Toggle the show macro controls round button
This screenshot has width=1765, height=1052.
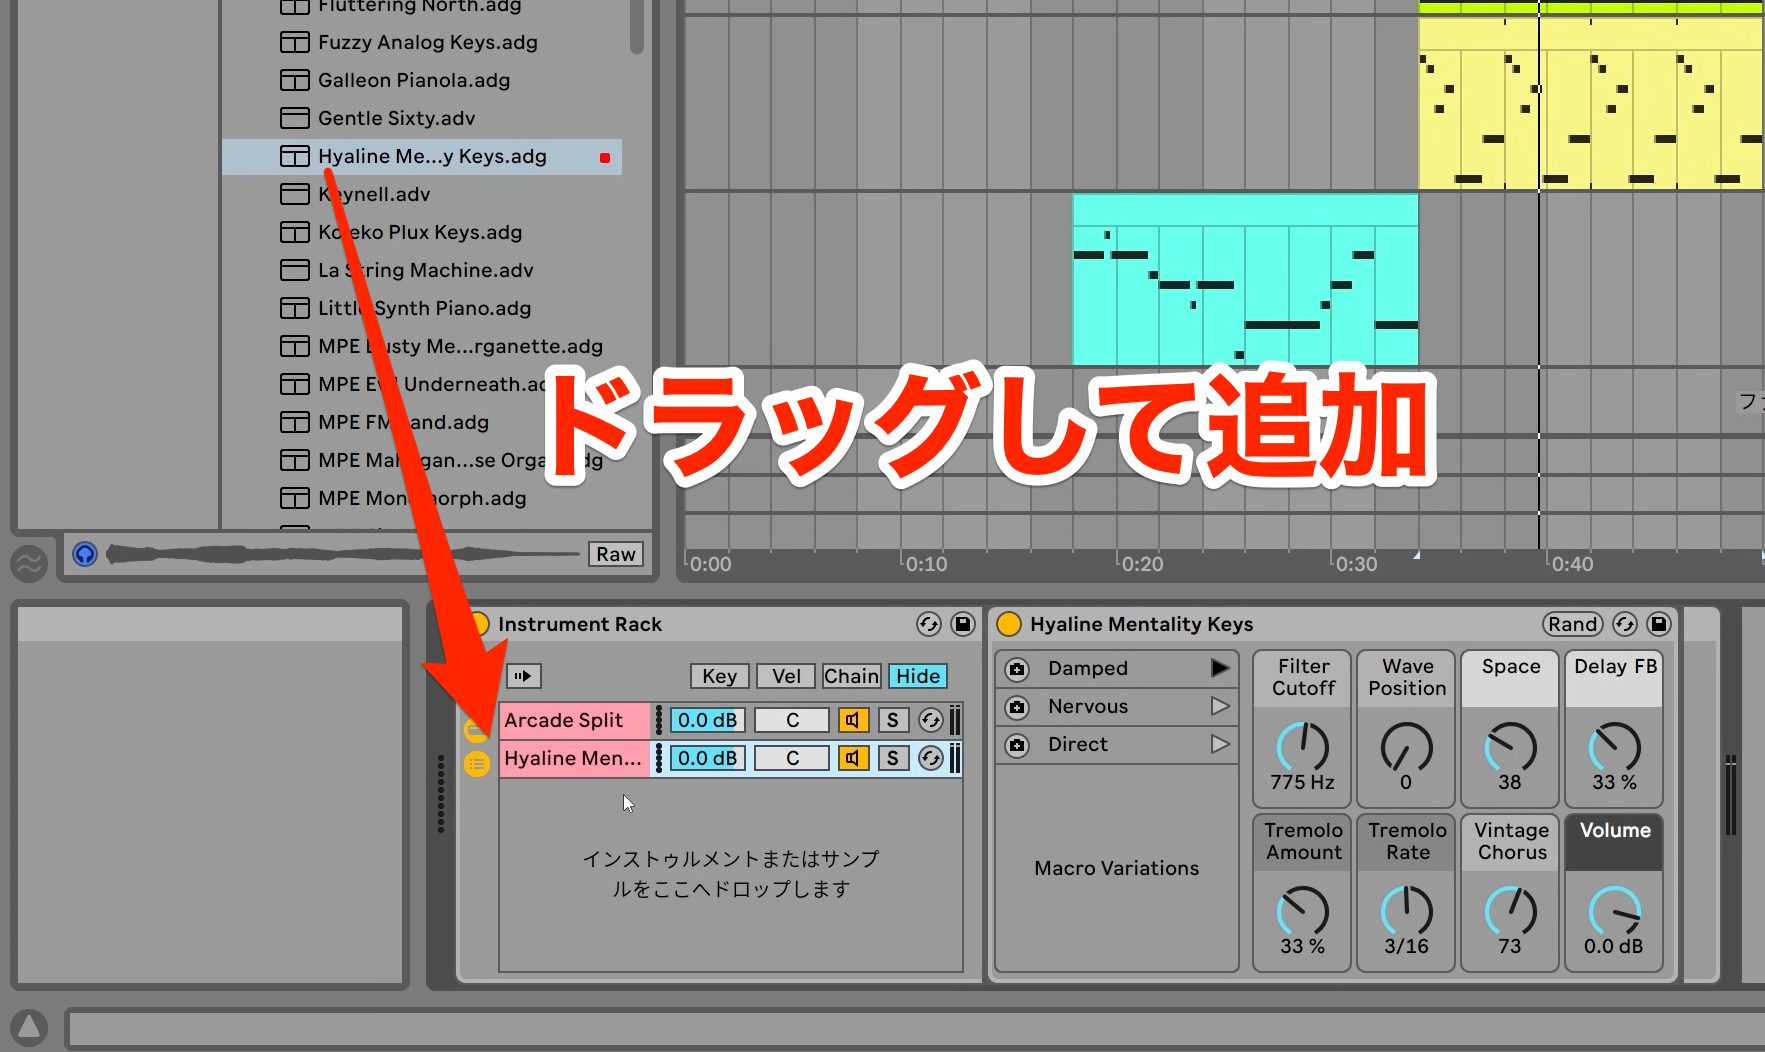[x=477, y=730]
